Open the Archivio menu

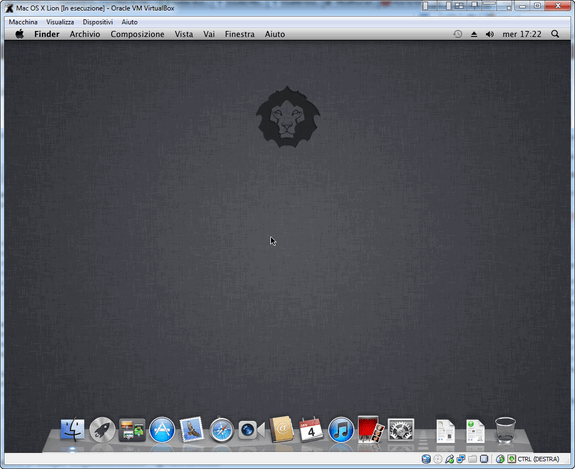85,34
